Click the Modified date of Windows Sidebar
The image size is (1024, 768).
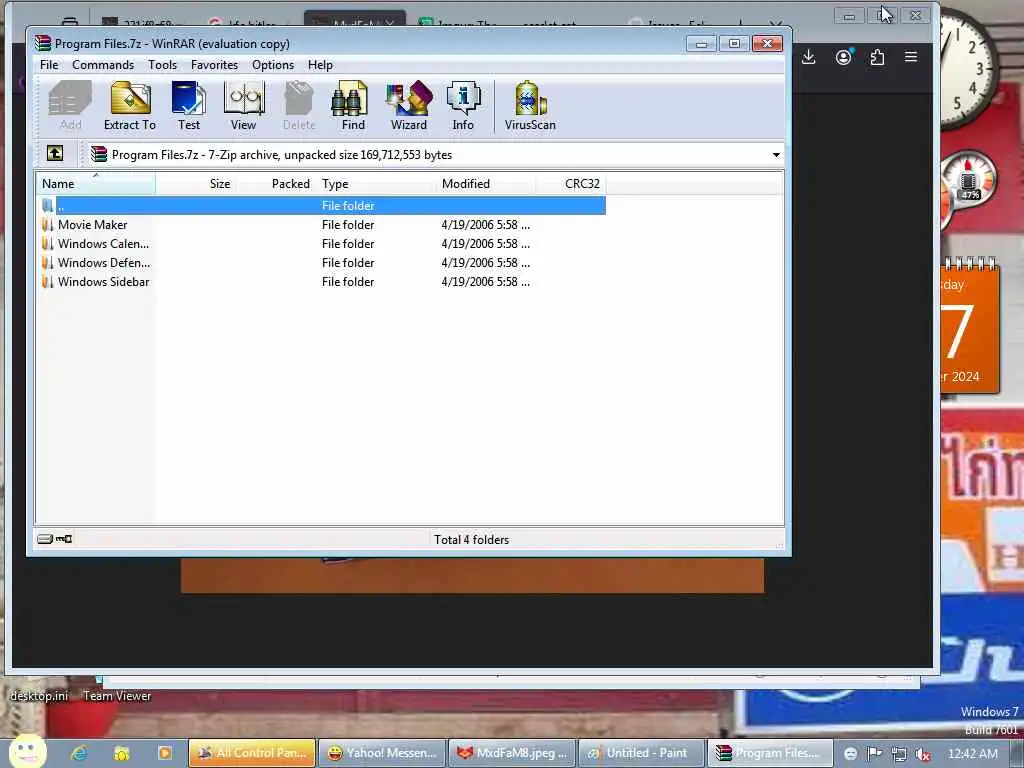(x=485, y=281)
